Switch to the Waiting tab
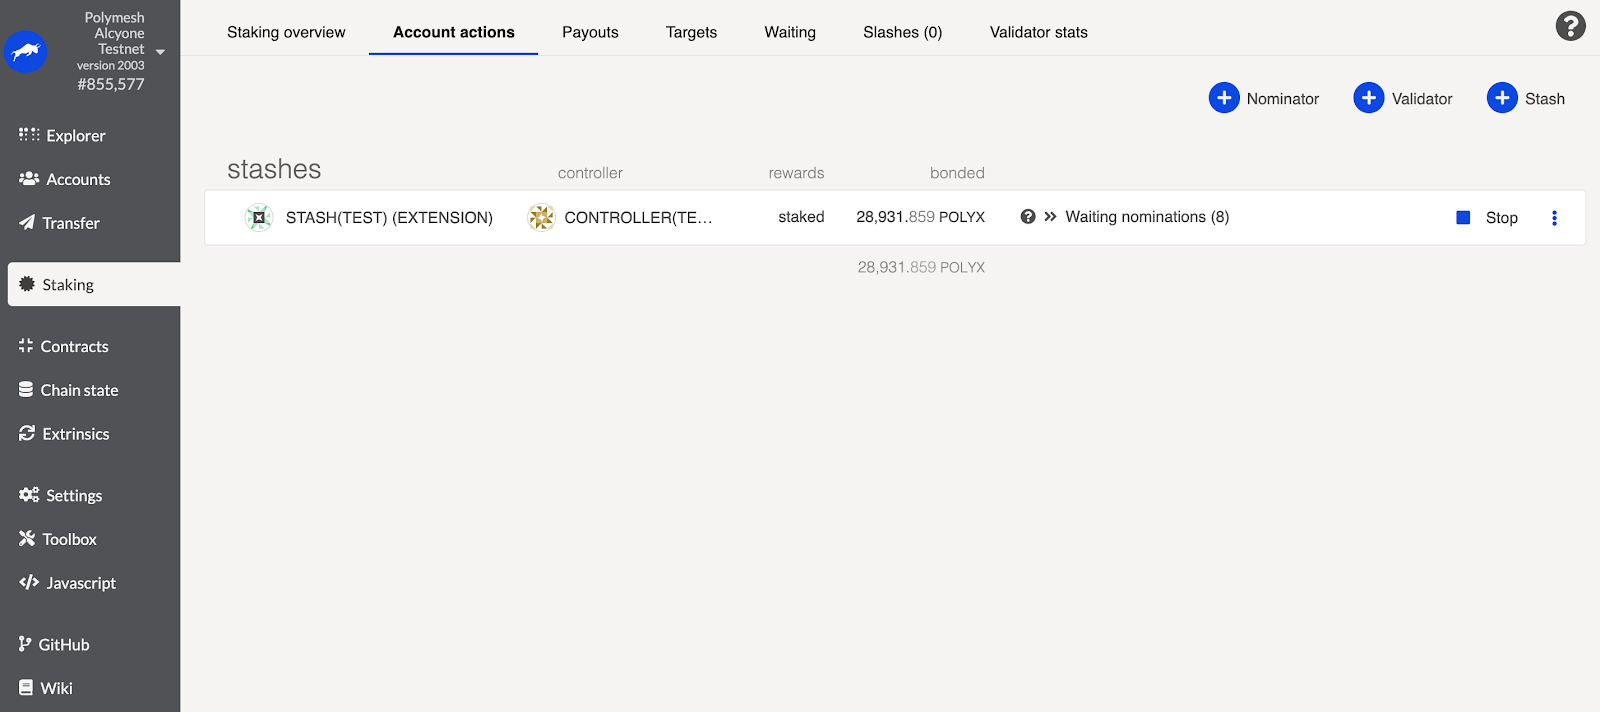Image resolution: width=1600 pixels, height=712 pixels. (x=790, y=32)
